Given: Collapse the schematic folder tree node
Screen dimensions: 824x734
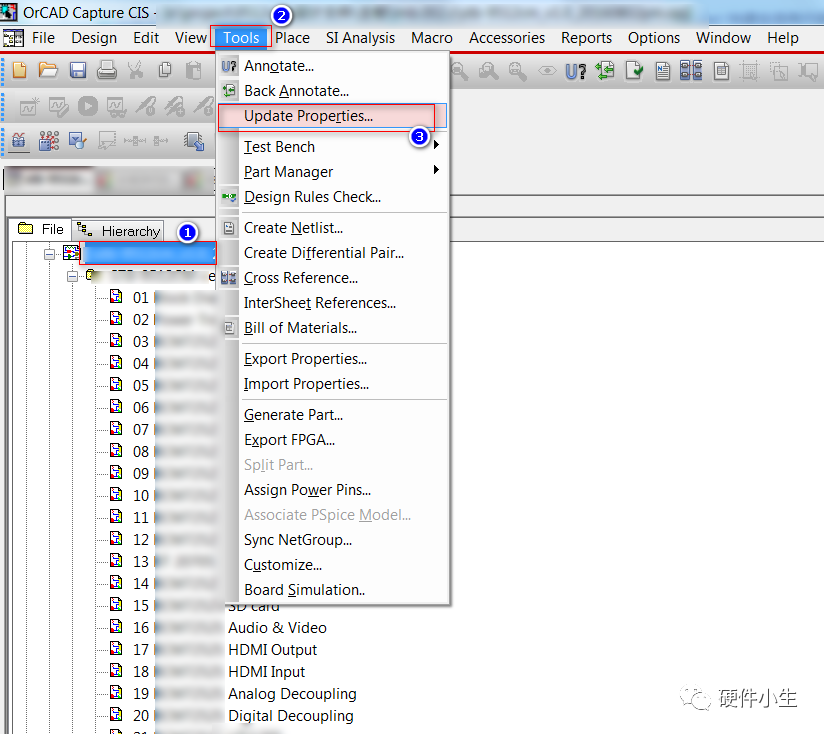Looking at the screenshot, I should pyautogui.click(x=73, y=276).
